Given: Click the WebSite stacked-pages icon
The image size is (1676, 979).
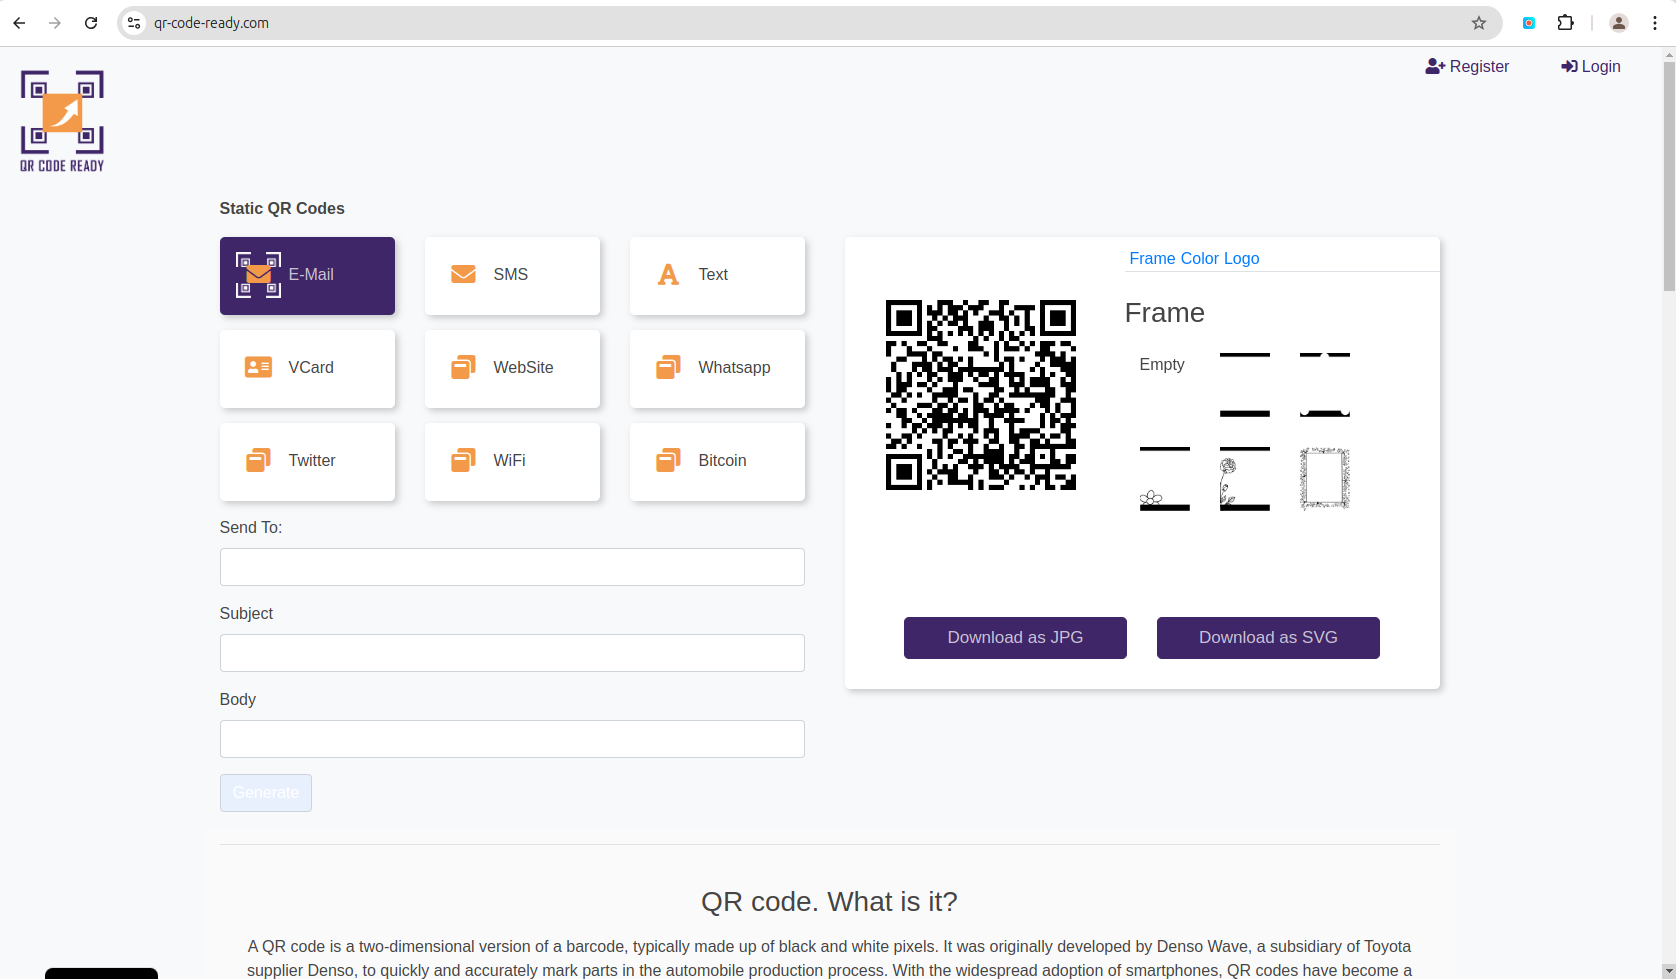Looking at the screenshot, I should pyautogui.click(x=463, y=367).
